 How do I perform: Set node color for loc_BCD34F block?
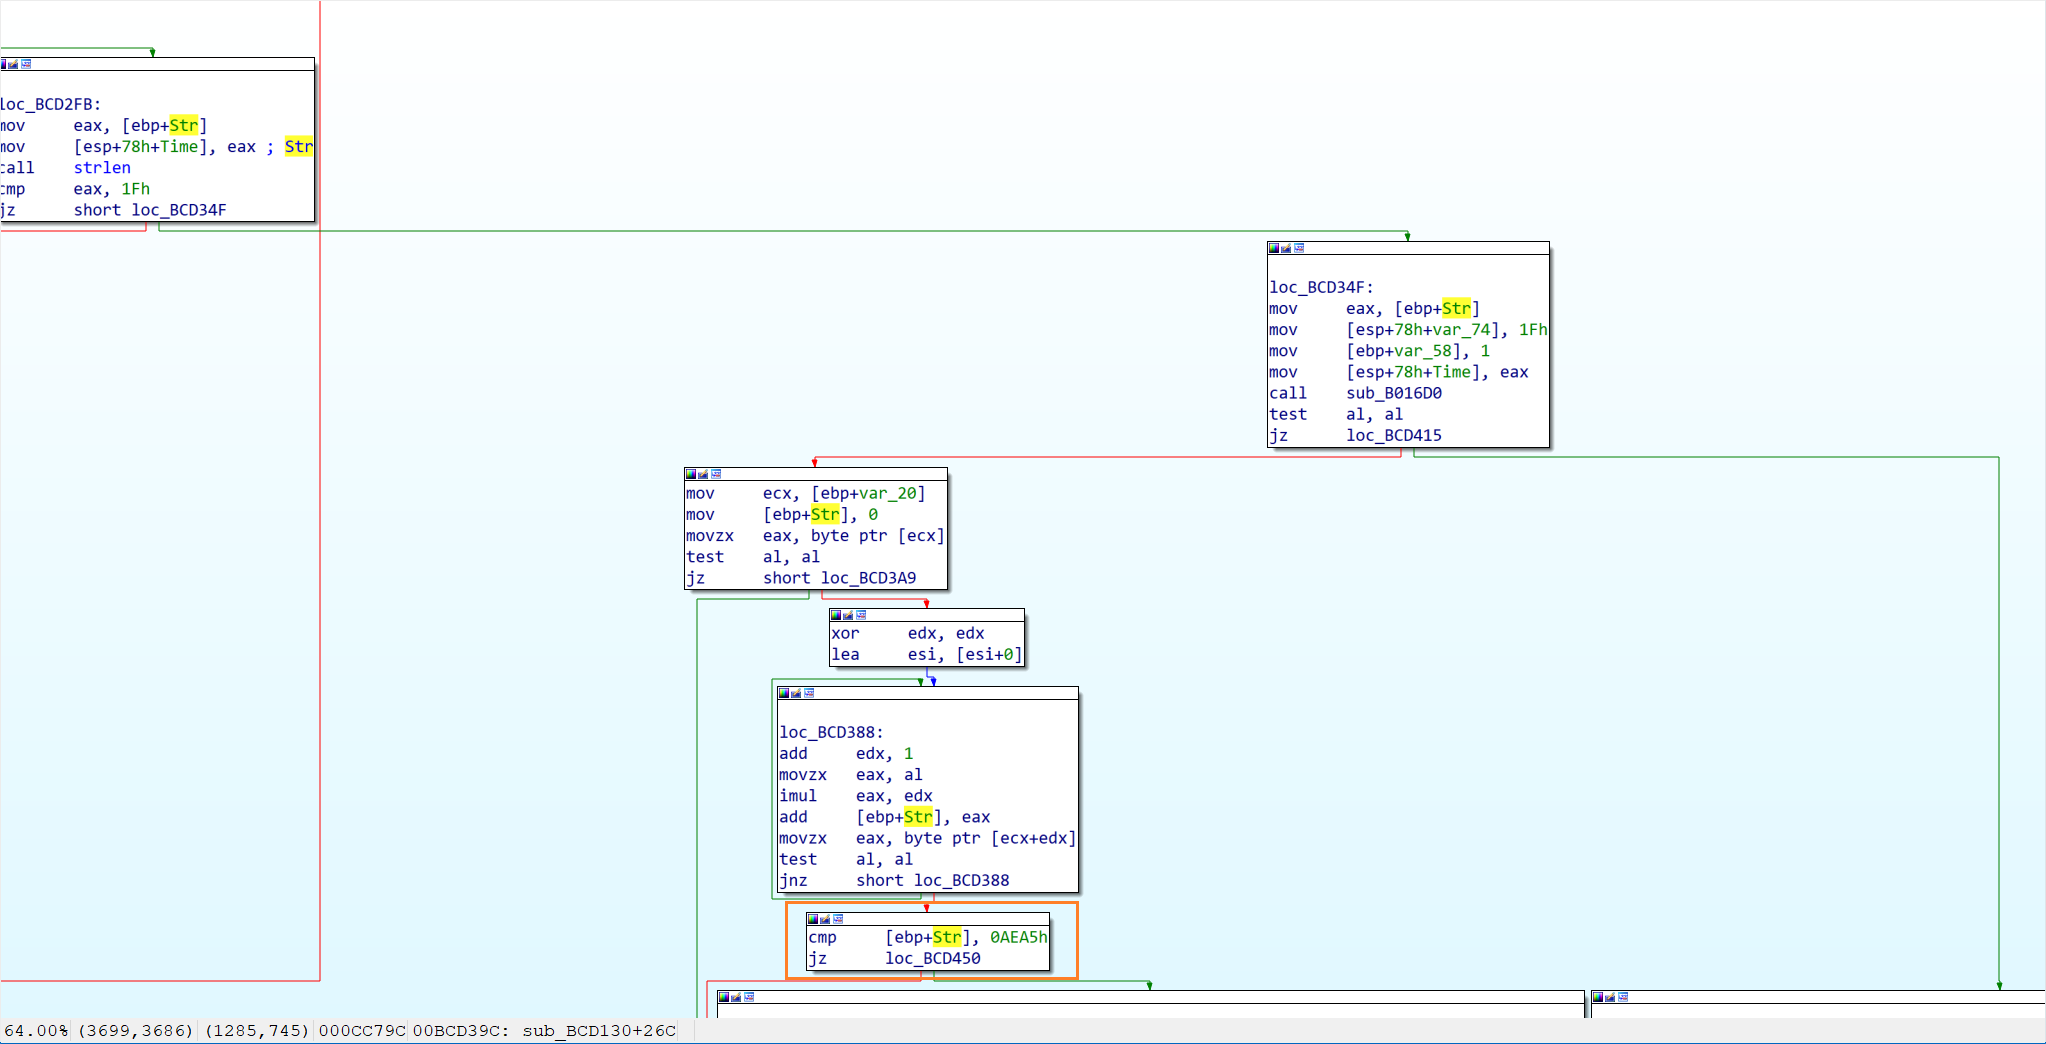[x=1273, y=248]
